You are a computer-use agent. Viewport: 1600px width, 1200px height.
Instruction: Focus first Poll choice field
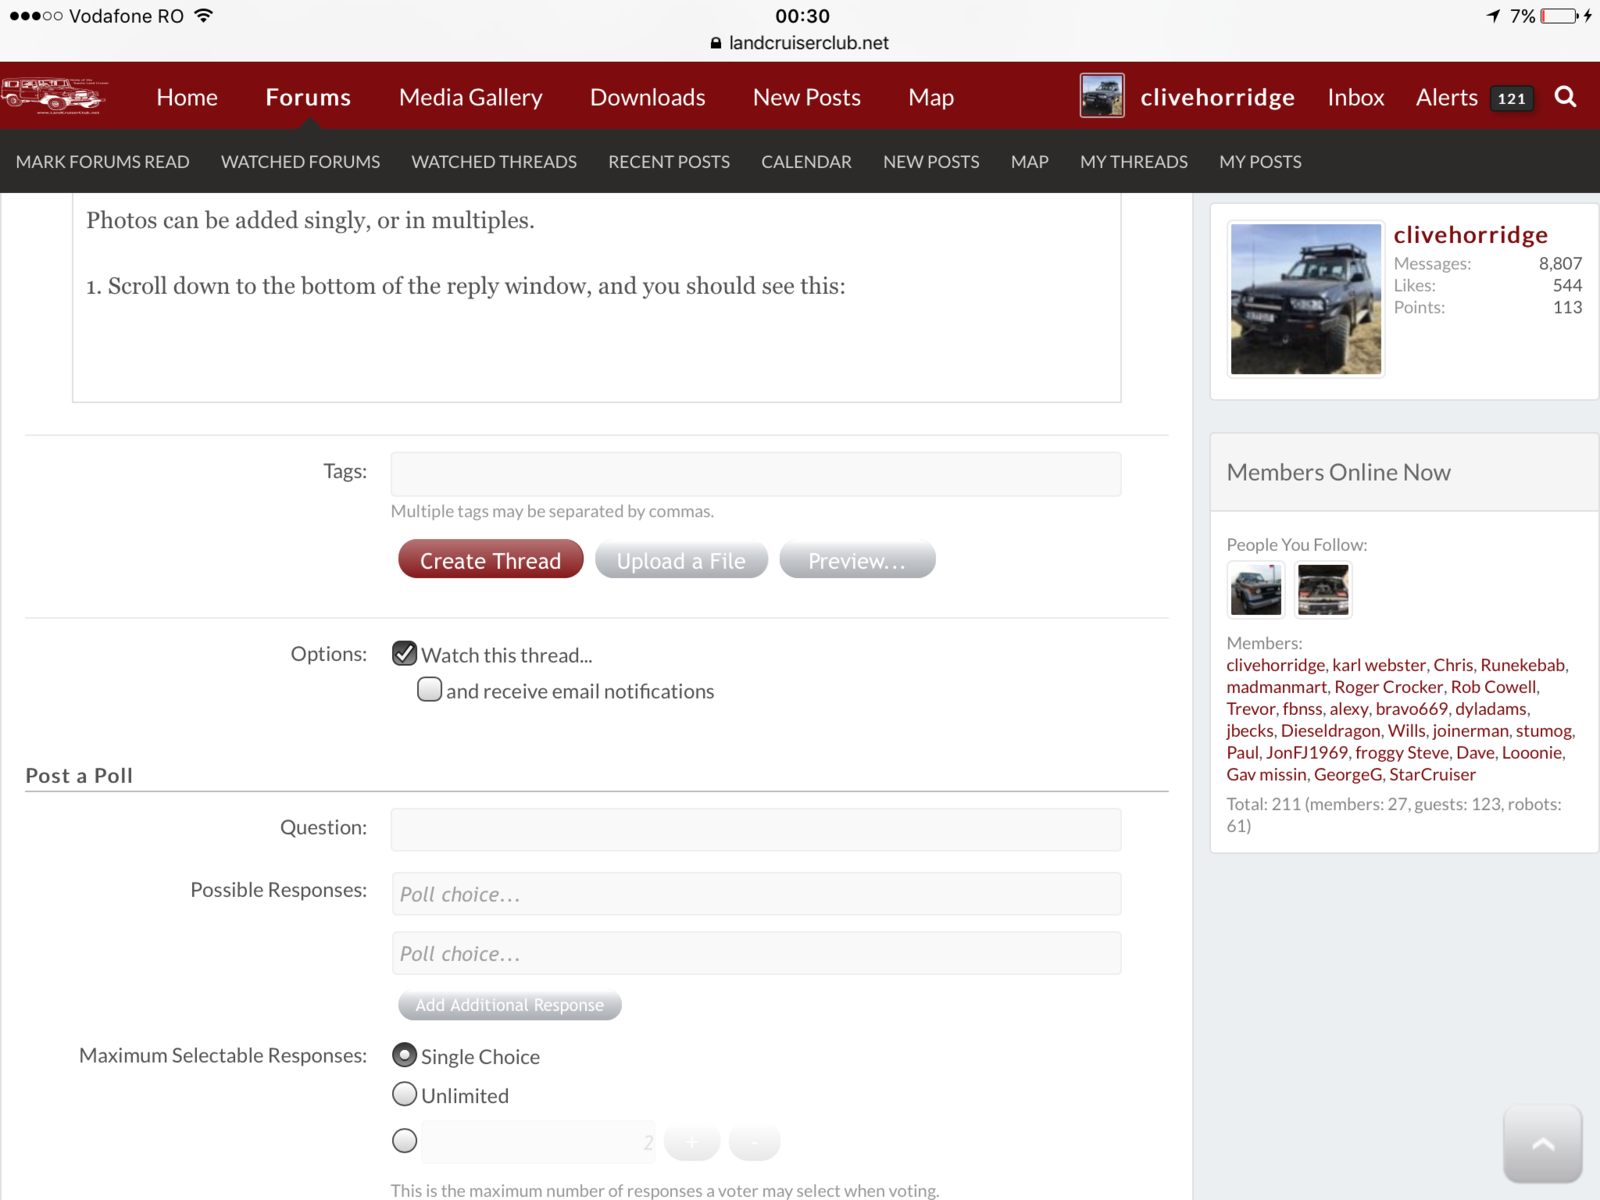[755, 894]
